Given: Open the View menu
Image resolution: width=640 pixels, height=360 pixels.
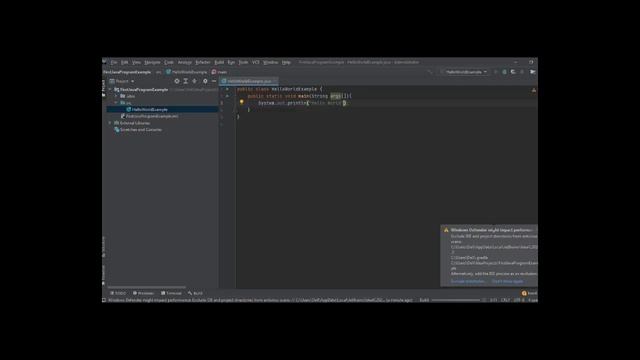Looking at the screenshot, I should pyautogui.click(x=136, y=62).
